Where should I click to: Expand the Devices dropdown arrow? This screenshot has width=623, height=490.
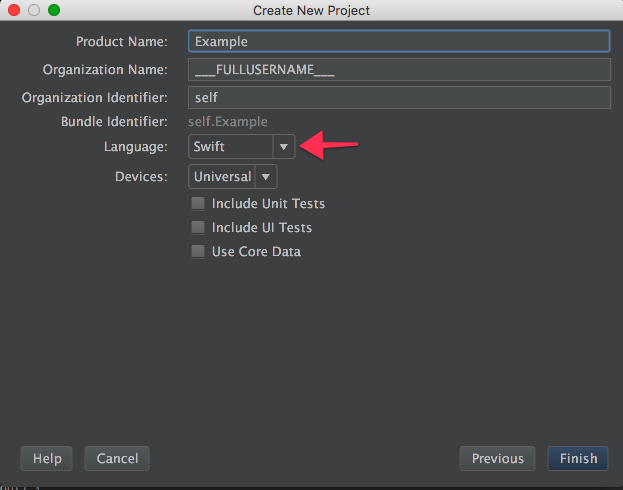(x=265, y=177)
